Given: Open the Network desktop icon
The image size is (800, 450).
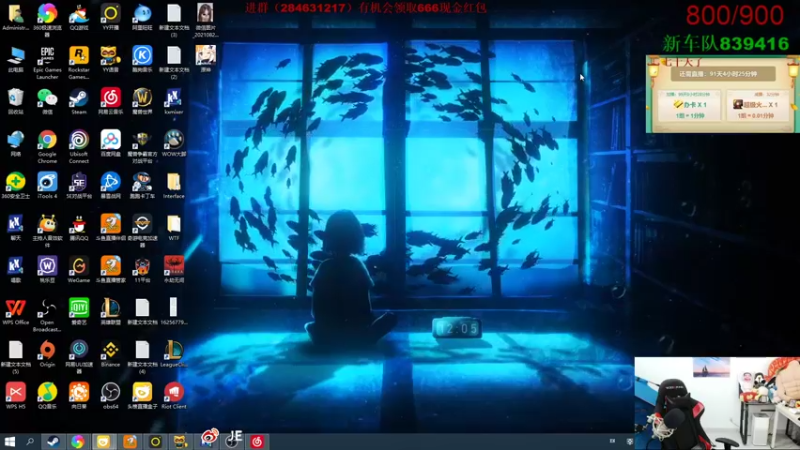Looking at the screenshot, I should 16,143.
